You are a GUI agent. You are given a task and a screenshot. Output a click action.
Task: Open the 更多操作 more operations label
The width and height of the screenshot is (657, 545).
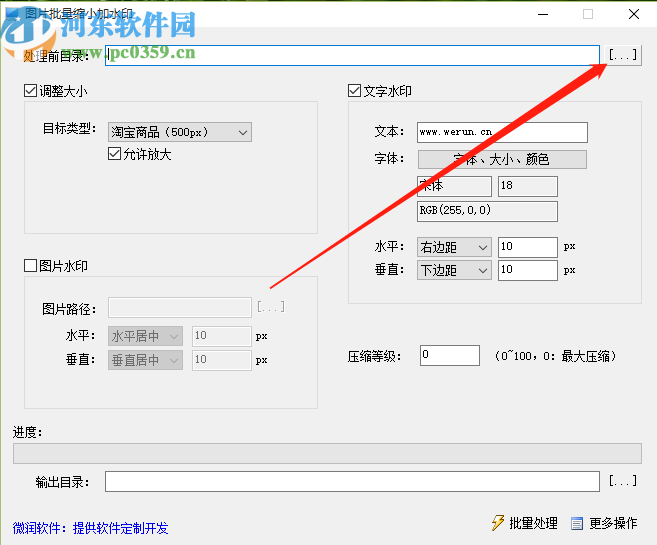(613, 523)
